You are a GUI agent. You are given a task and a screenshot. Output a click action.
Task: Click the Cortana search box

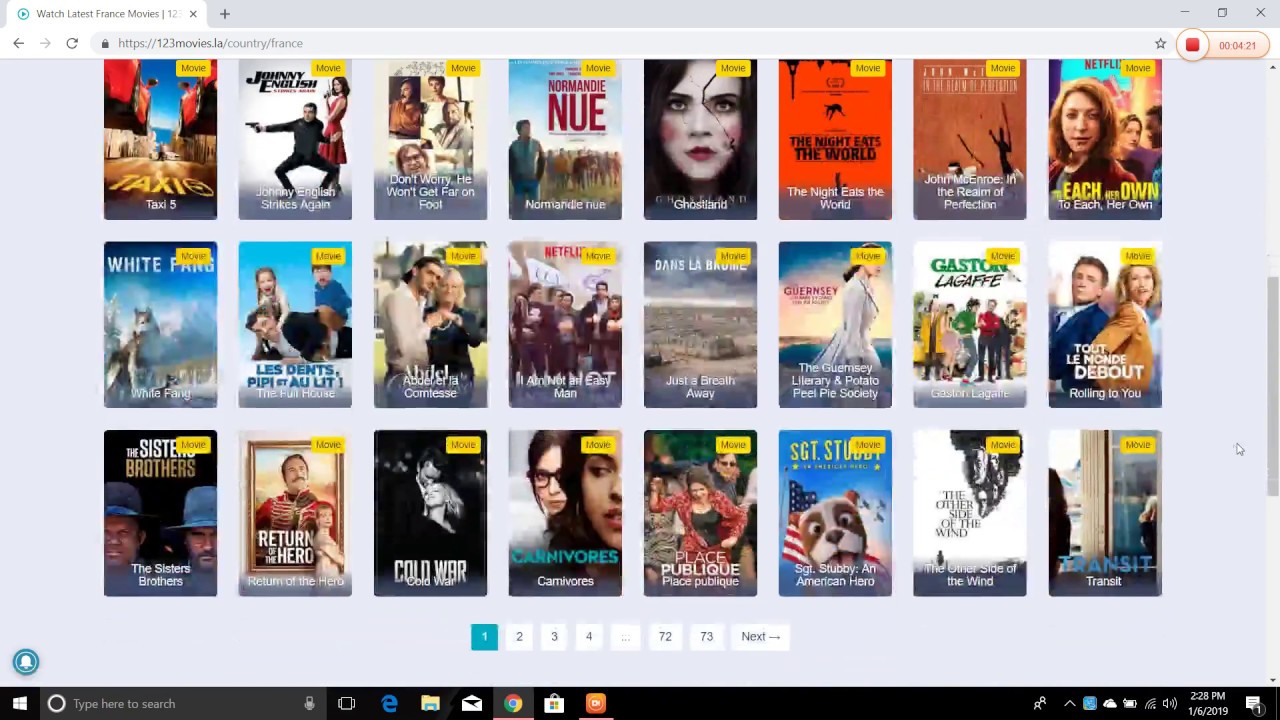pyautogui.click(x=182, y=704)
